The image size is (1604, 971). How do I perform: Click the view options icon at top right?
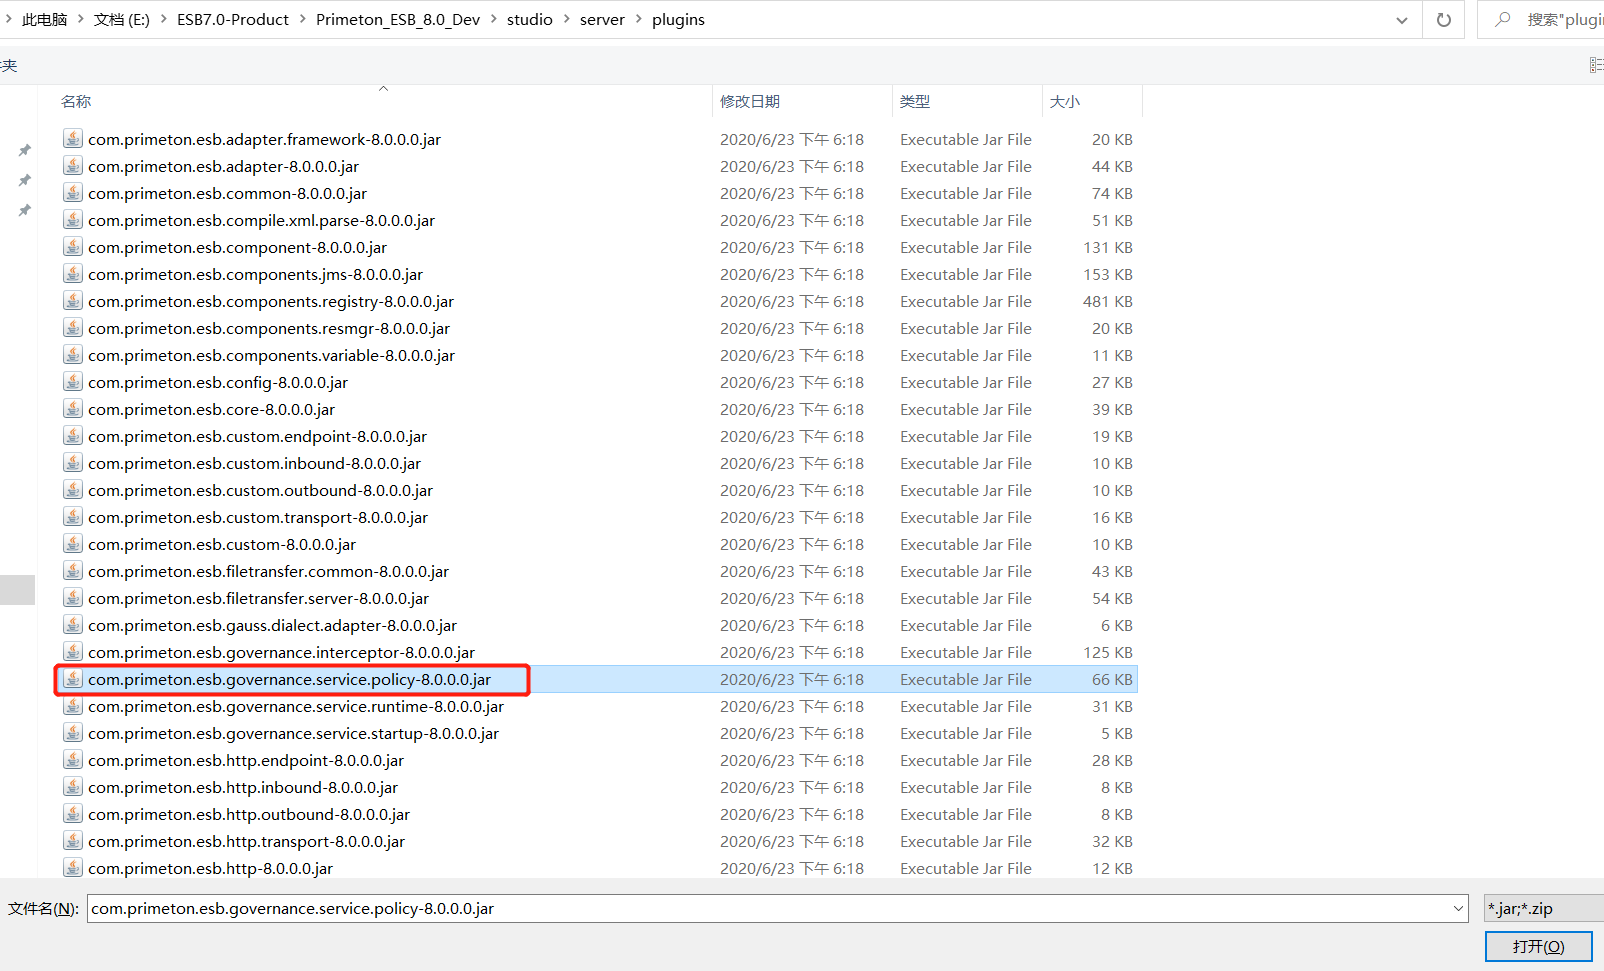click(x=1594, y=65)
